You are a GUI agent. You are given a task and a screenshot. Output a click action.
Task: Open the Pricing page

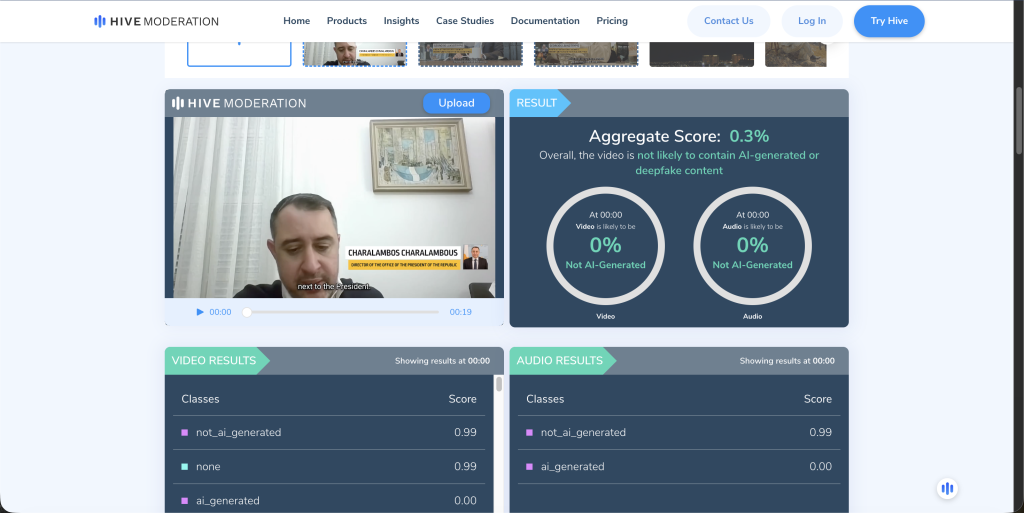click(612, 21)
